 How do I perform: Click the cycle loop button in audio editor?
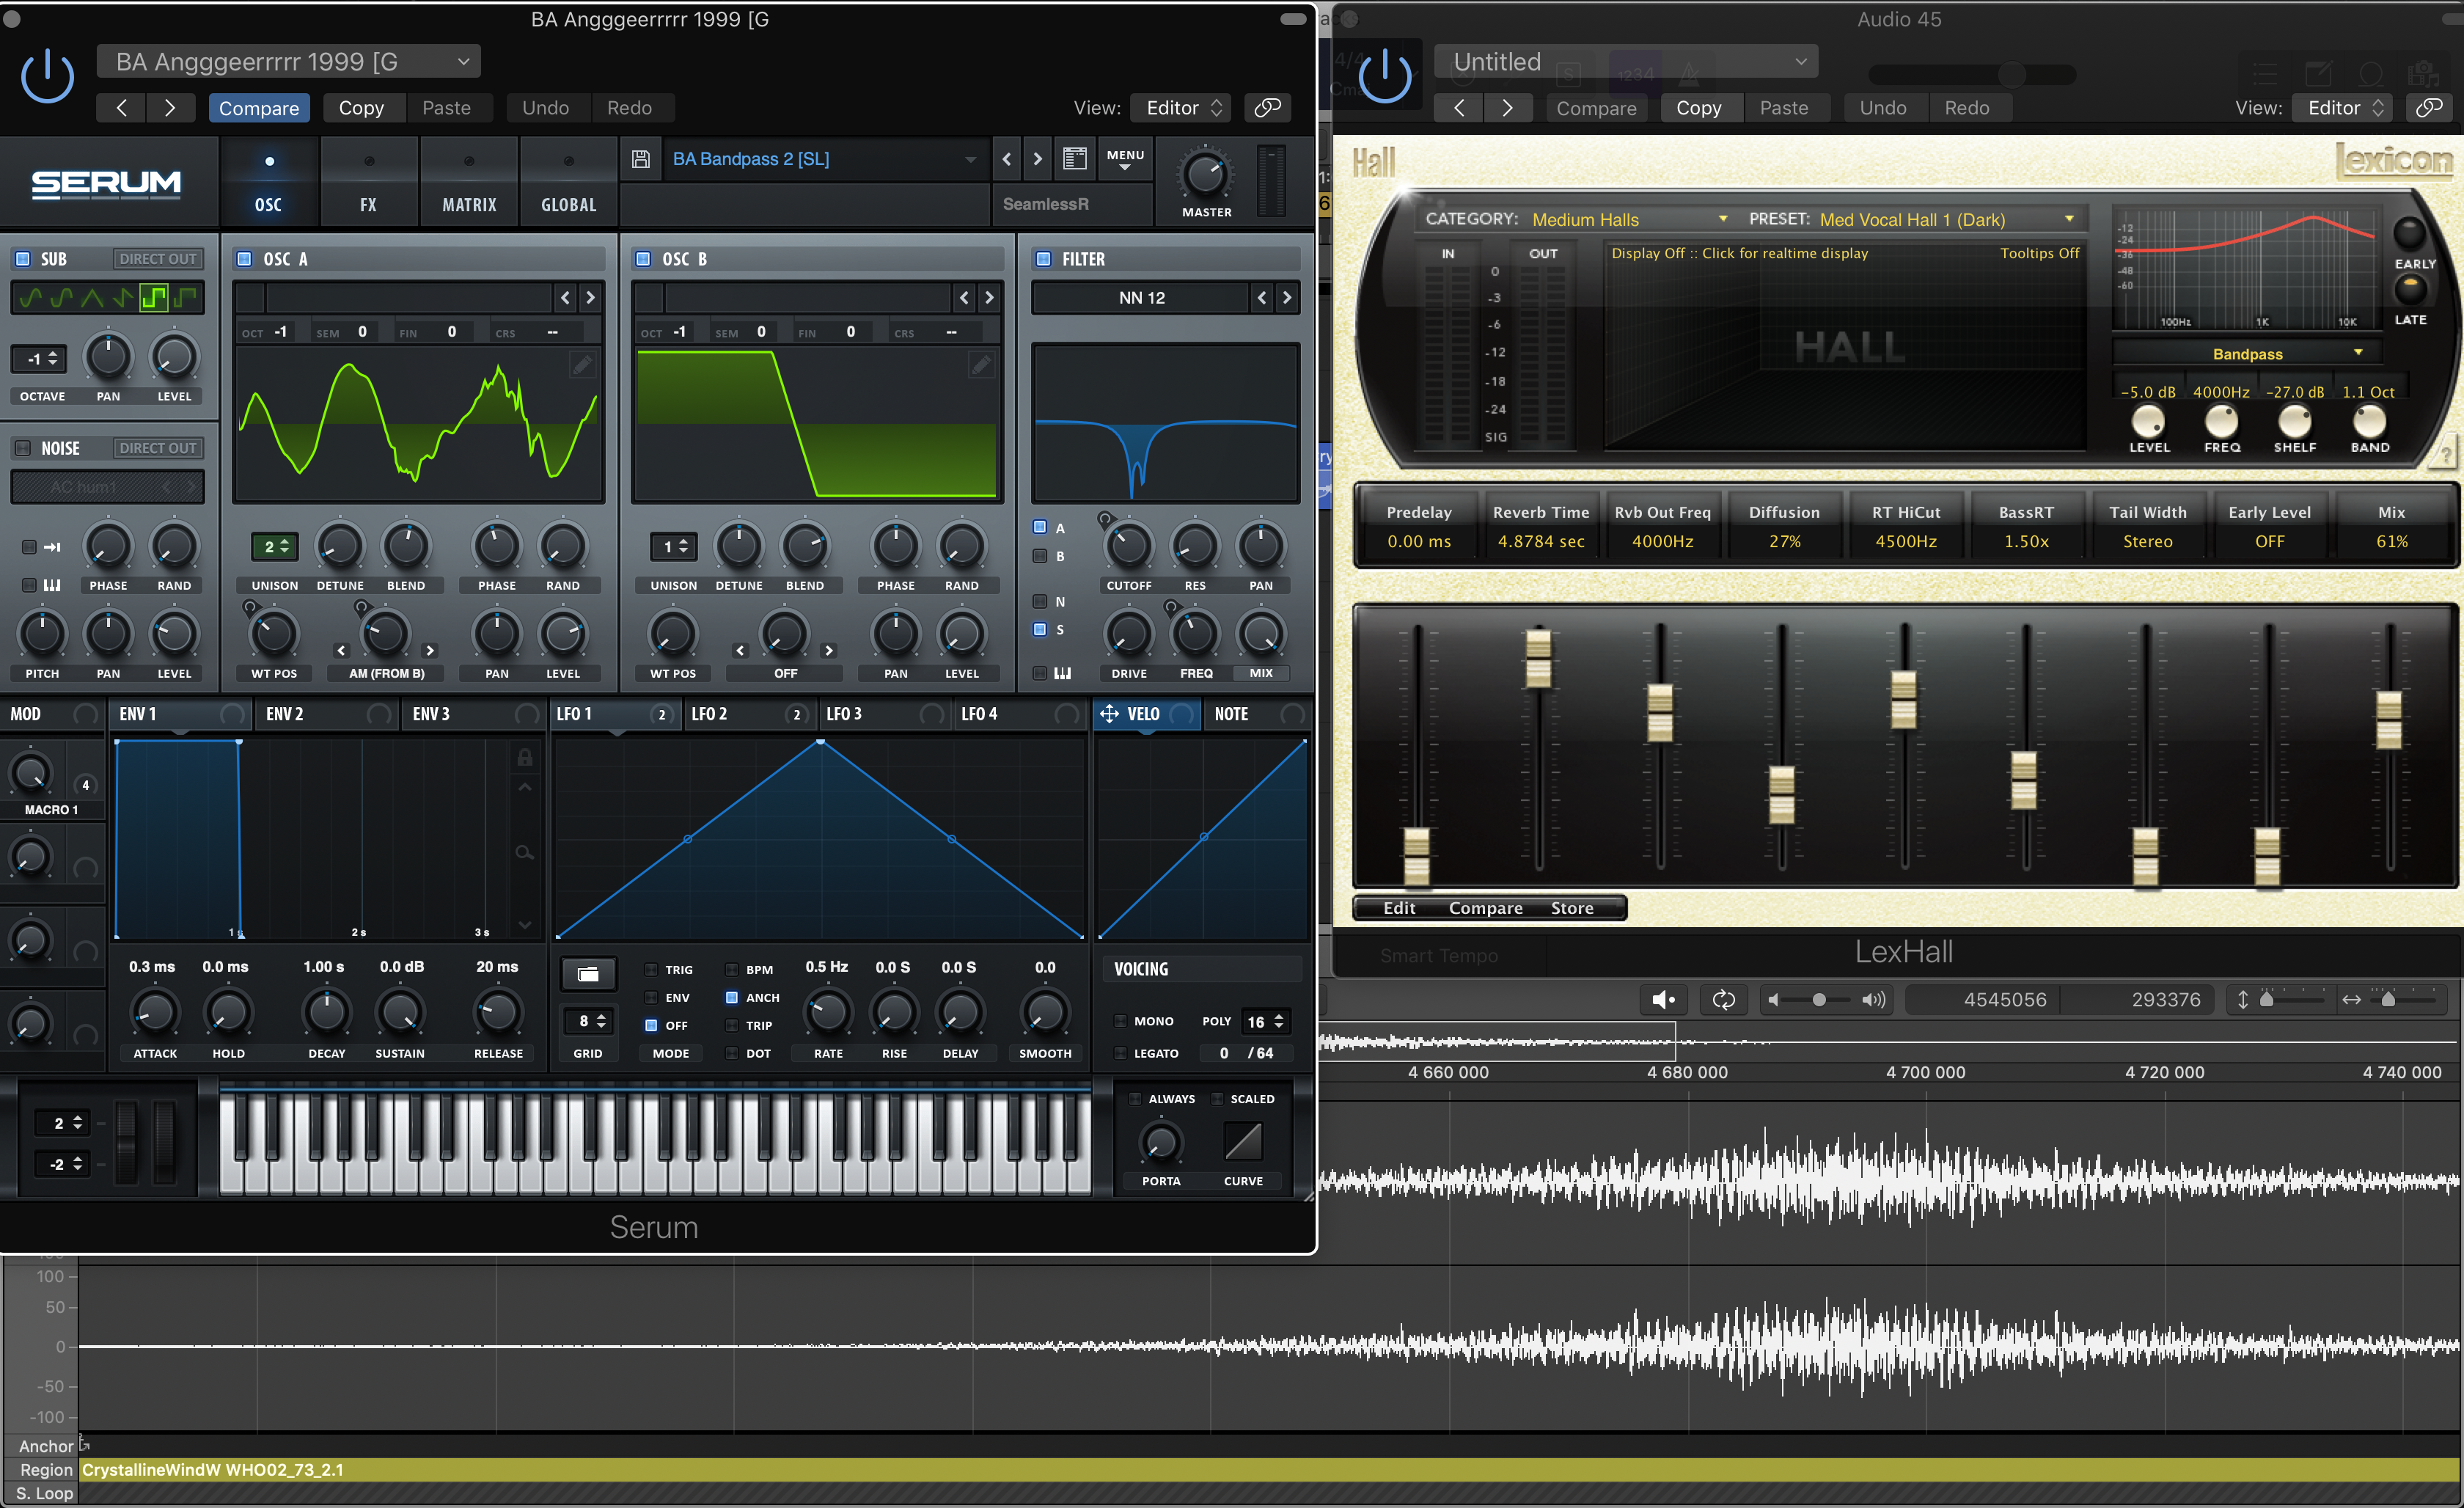(x=1723, y=999)
